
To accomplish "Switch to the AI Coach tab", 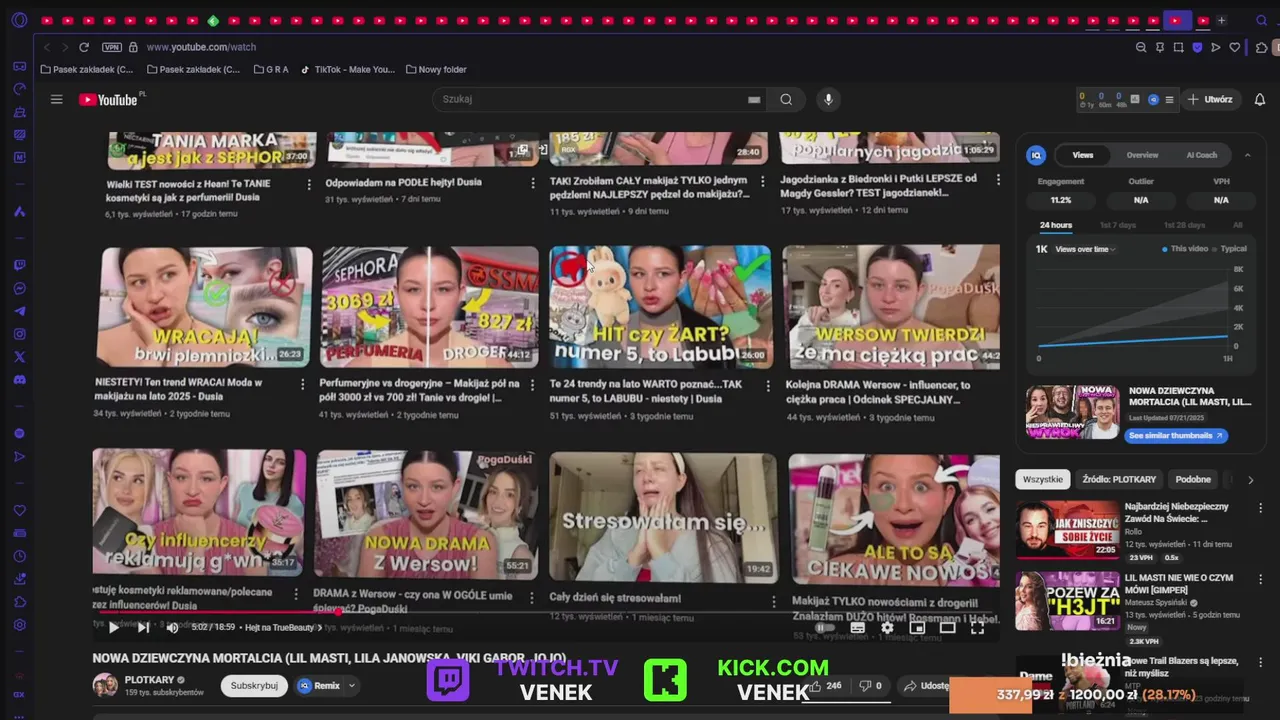I will click(1201, 155).
